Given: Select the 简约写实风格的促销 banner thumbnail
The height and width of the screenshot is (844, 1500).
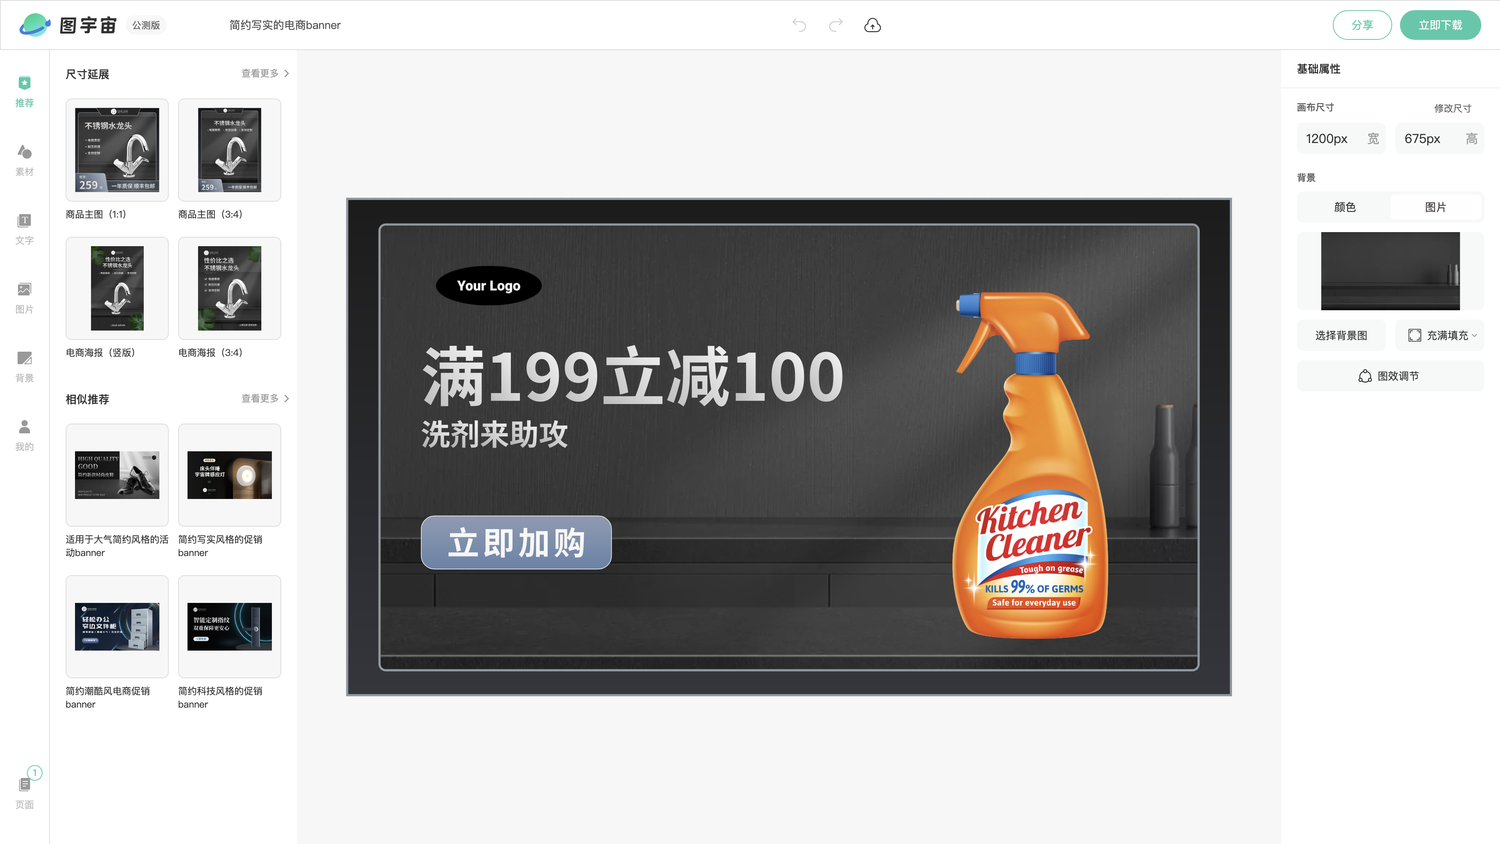Looking at the screenshot, I should (229, 475).
